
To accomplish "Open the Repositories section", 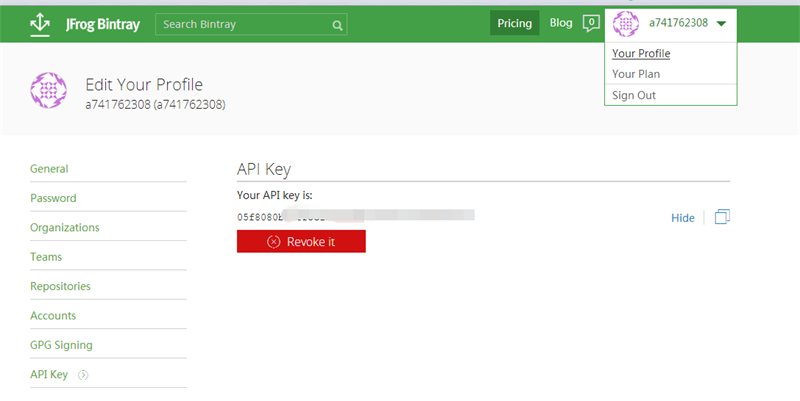I will [x=60, y=286].
